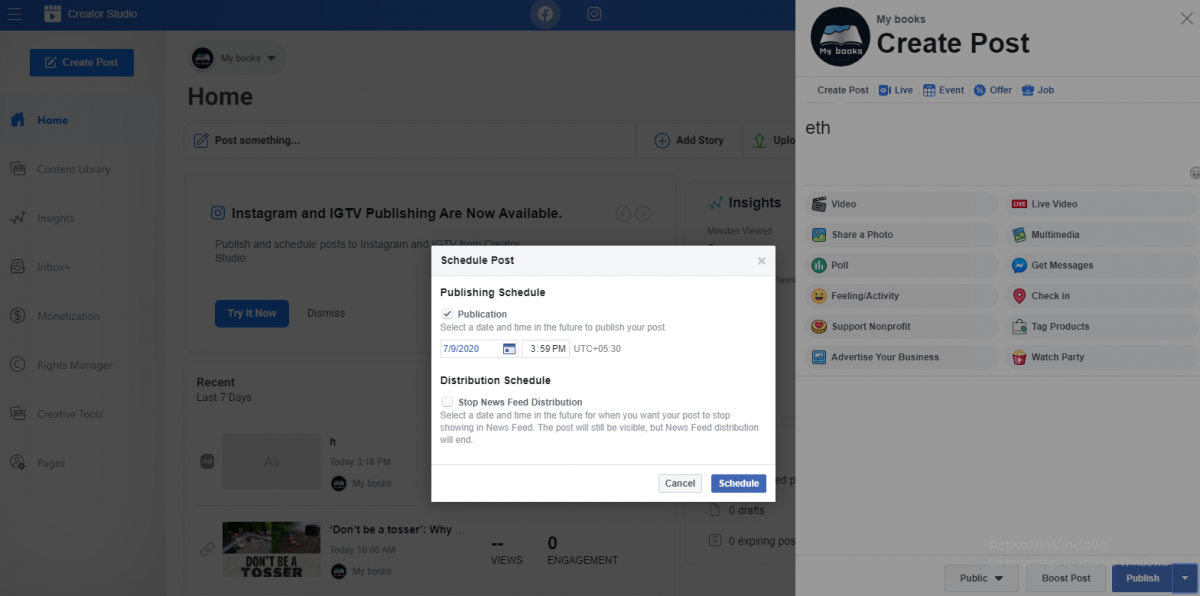
Task: Click the Pages sidebar icon
Action: 17,463
